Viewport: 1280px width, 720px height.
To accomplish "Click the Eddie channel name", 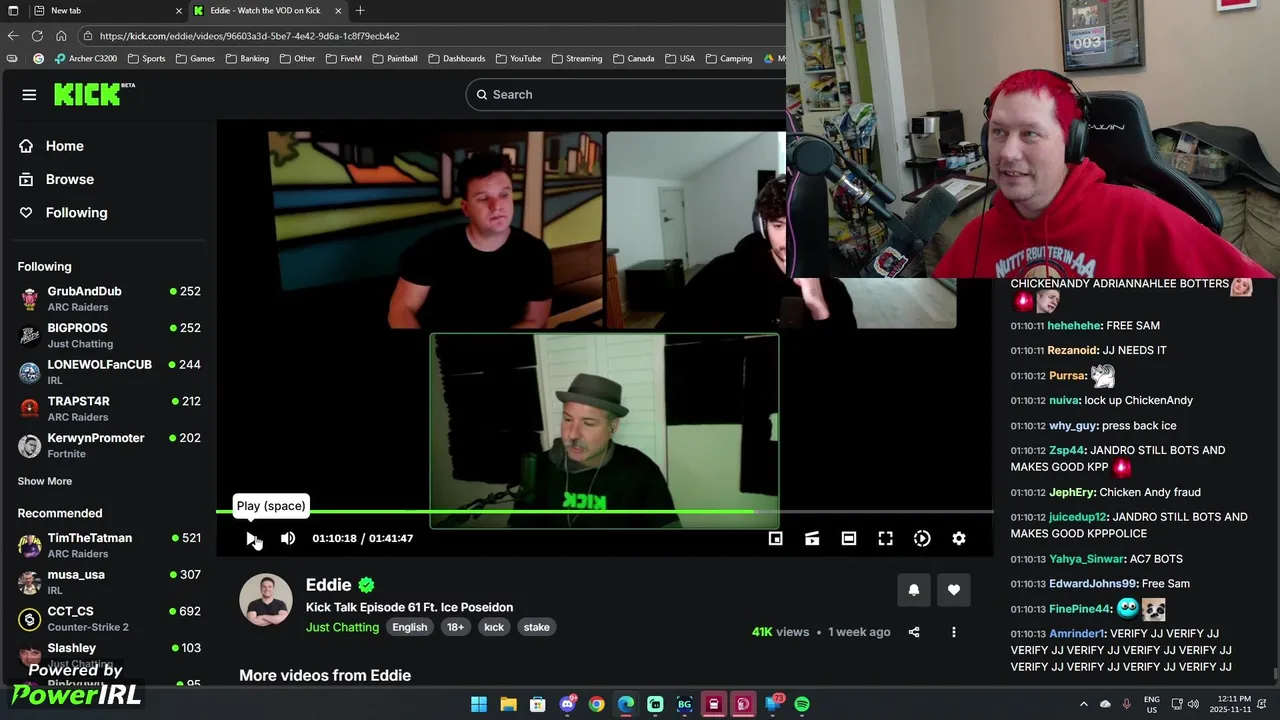I will click(x=329, y=585).
